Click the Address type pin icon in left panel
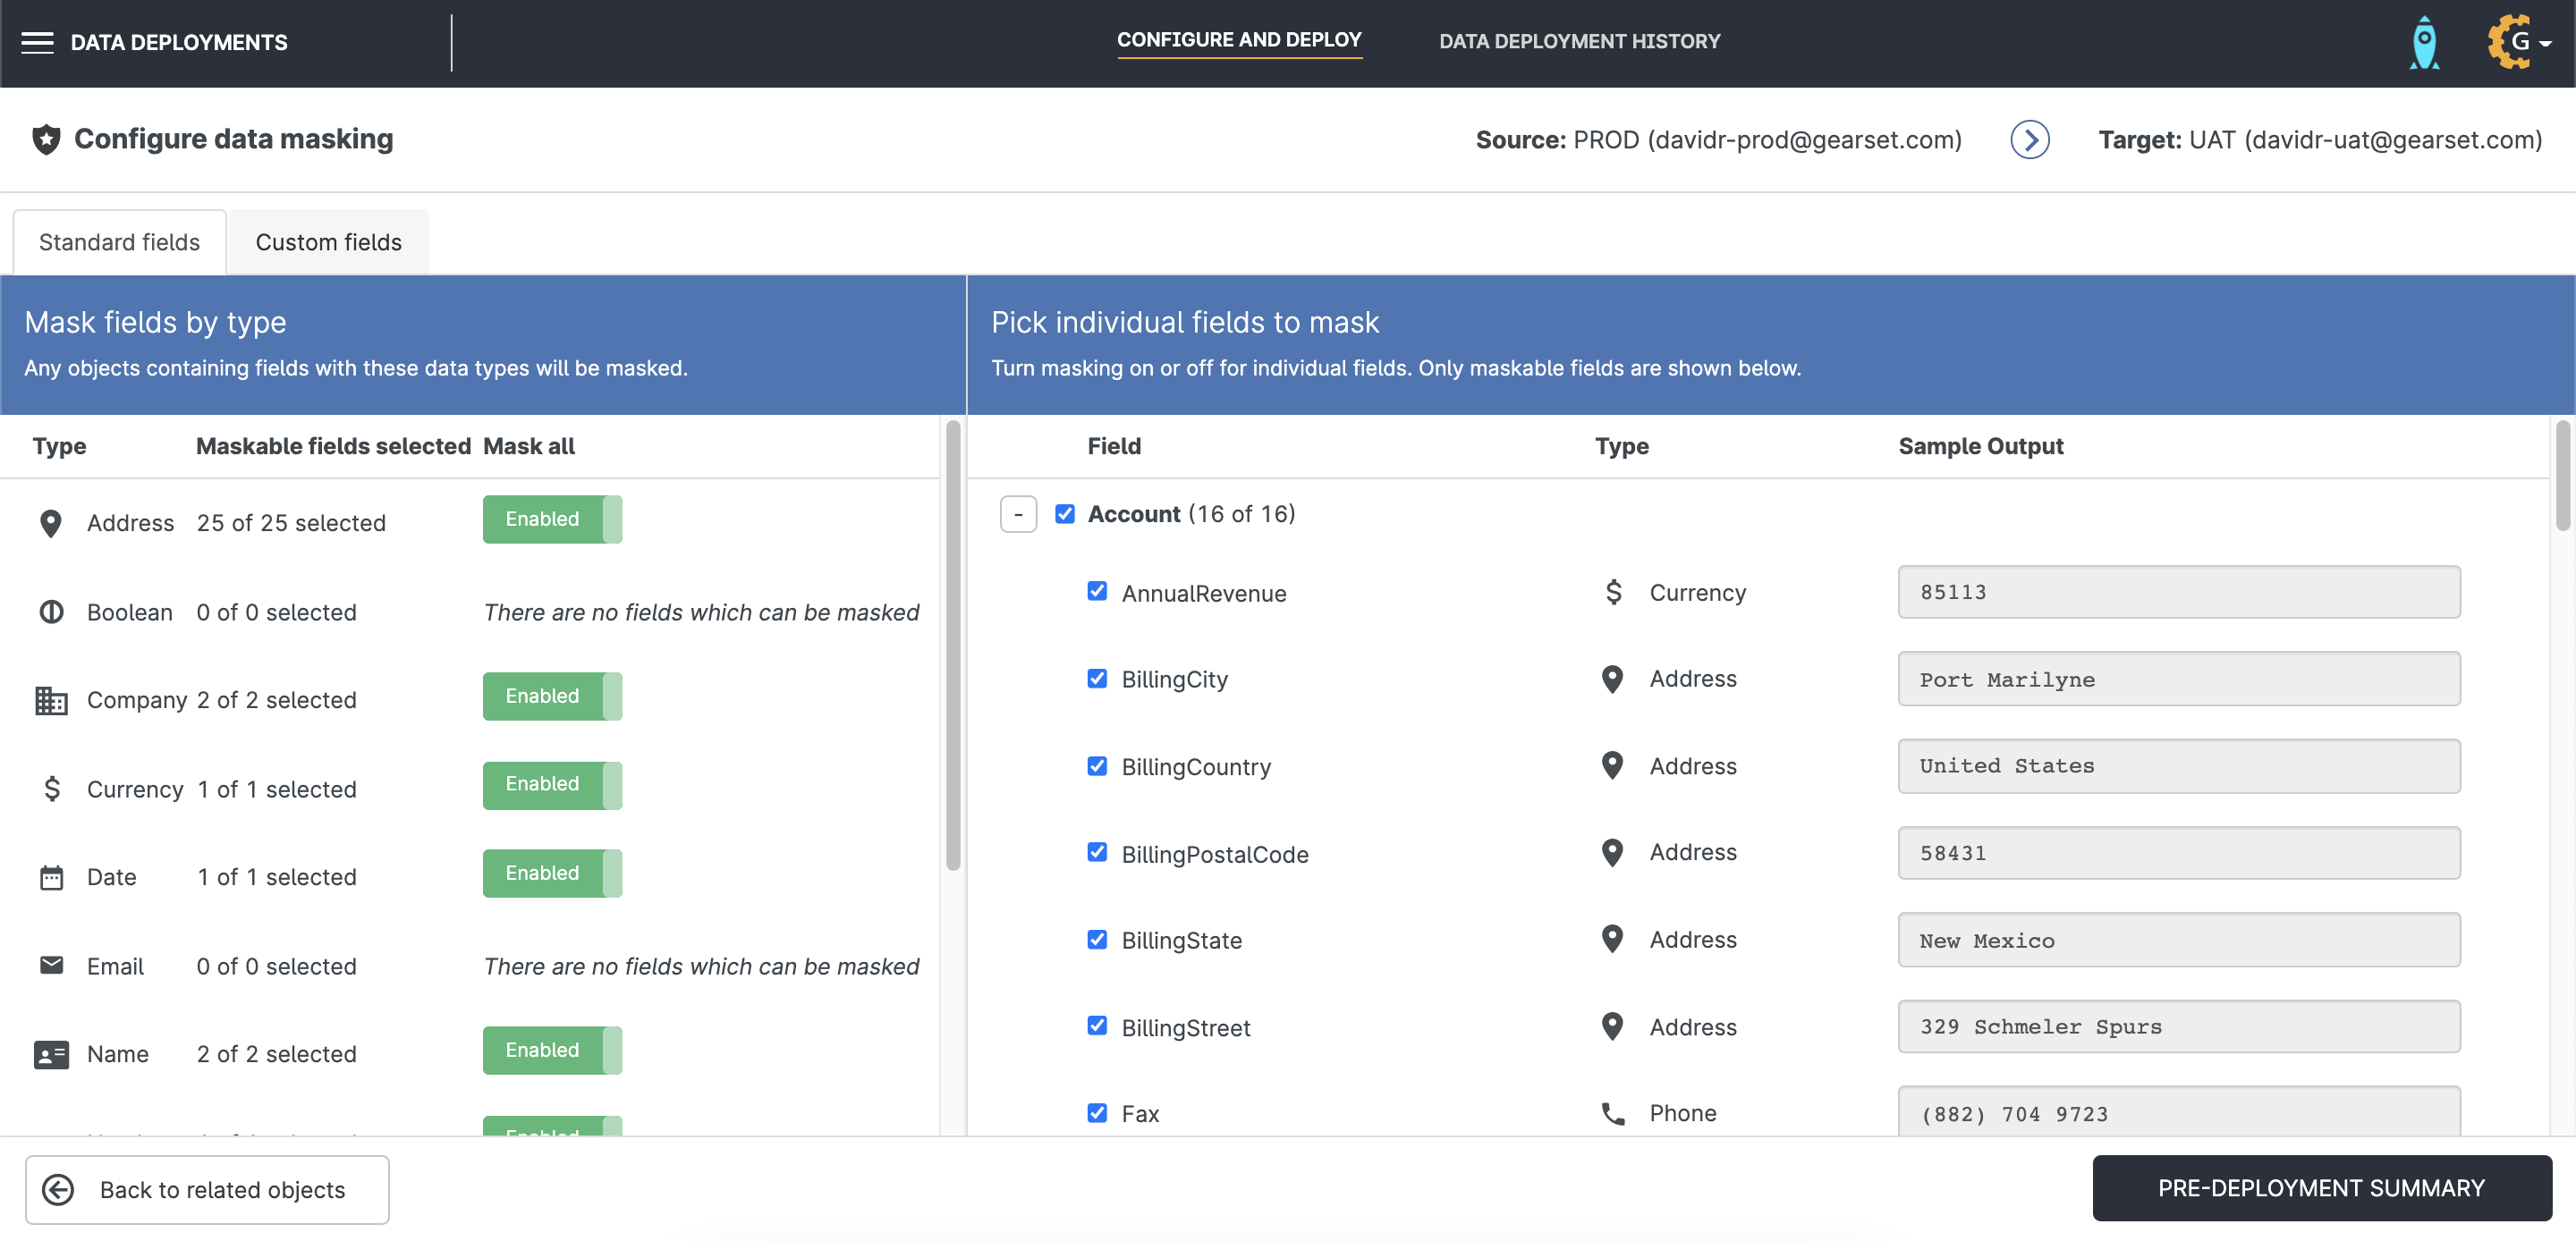Viewport: 2576px width, 1241px height. [x=51, y=523]
